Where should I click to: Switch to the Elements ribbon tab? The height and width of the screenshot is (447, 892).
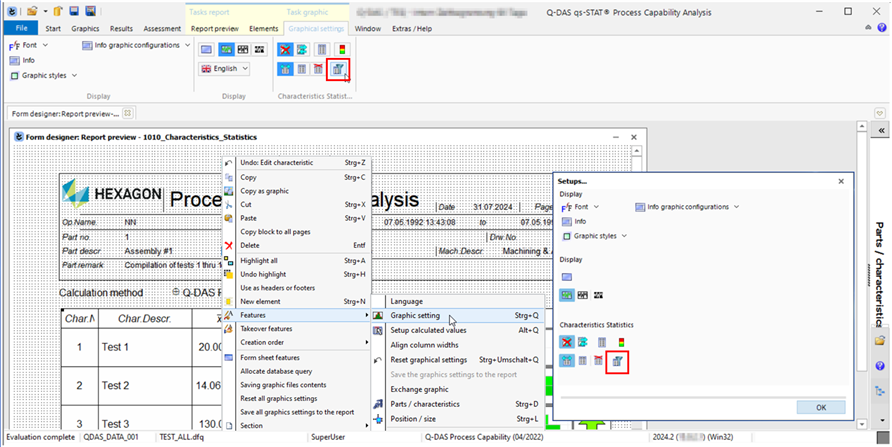click(x=264, y=28)
